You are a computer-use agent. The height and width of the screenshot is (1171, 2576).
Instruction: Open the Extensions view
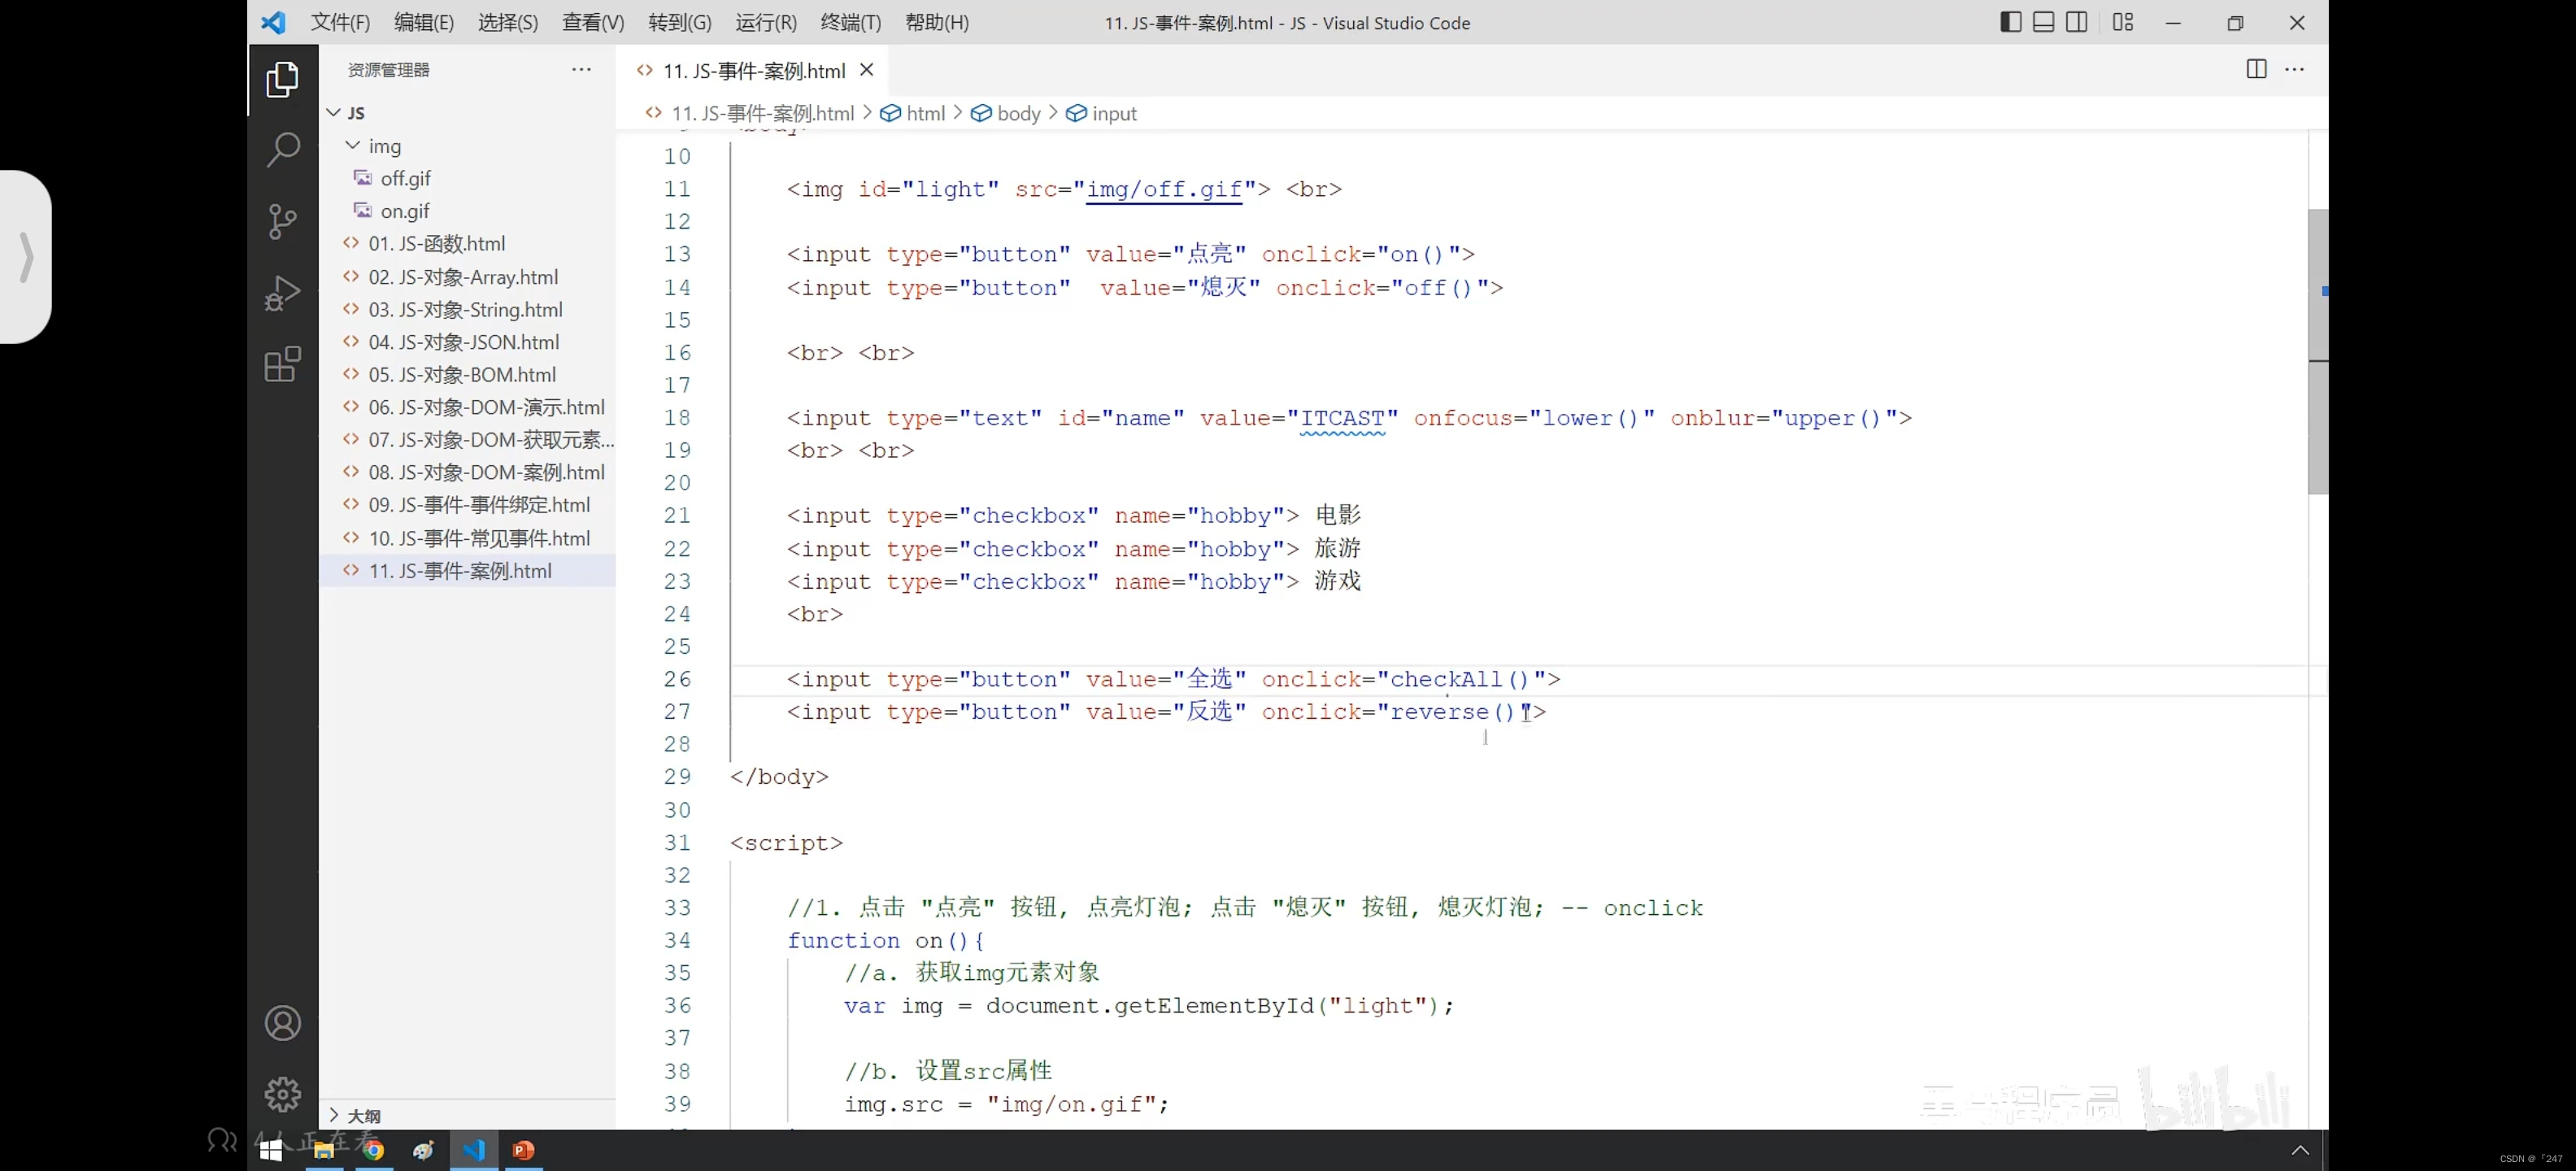tap(283, 364)
